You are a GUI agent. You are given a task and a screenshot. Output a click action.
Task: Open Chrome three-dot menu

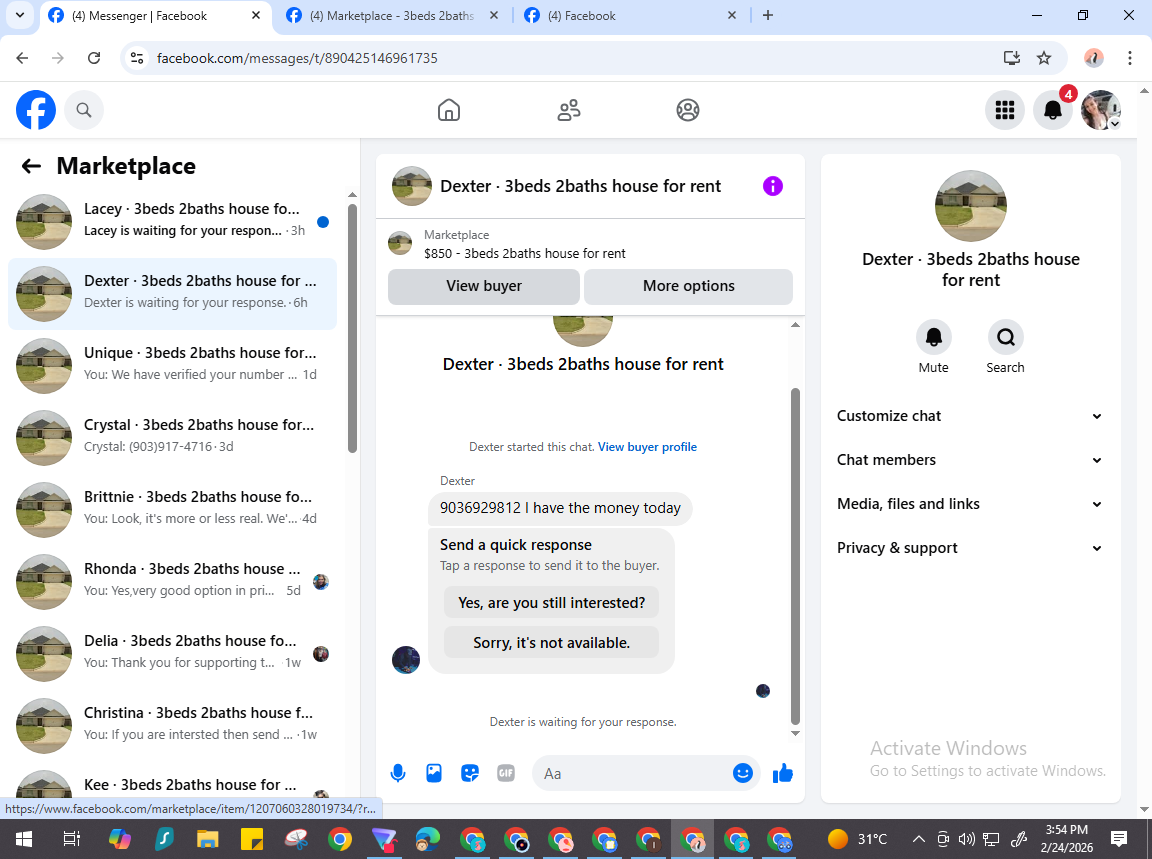[1130, 58]
